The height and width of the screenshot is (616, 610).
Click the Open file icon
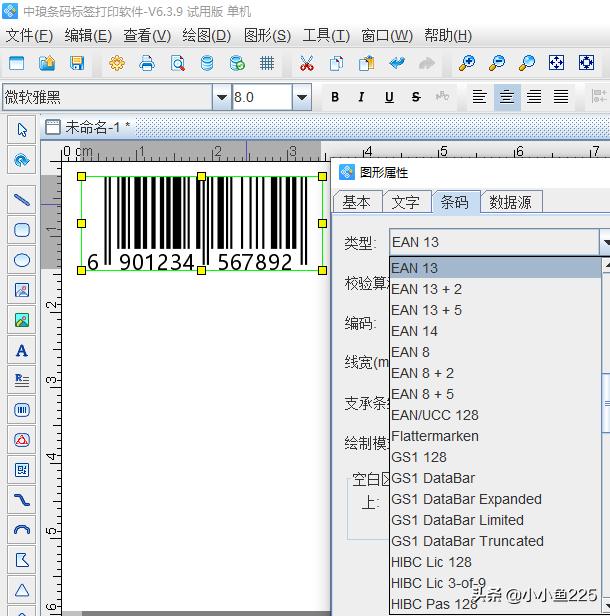pos(47,63)
